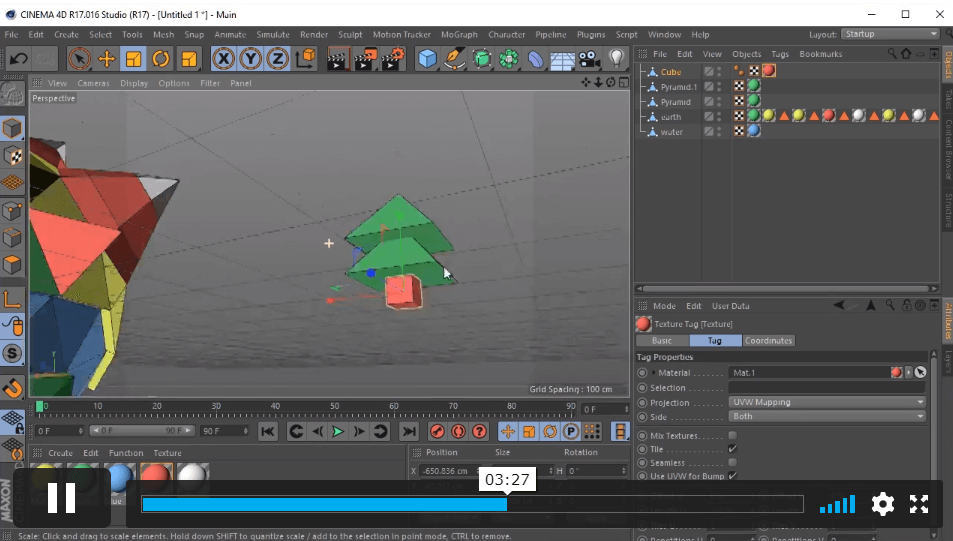Image resolution: width=953 pixels, height=541 pixels.
Task: Switch to Polygons mode in left toolbar
Action: pyautogui.click(x=12, y=265)
